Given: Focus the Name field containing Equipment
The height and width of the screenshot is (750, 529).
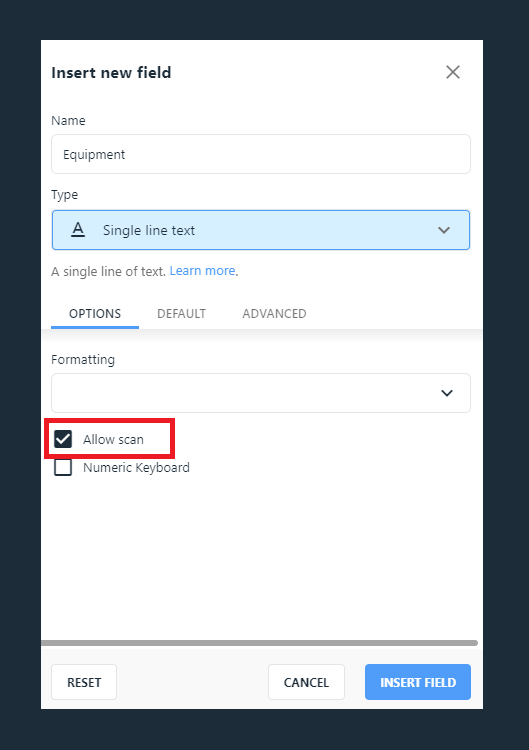Looking at the screenshot, I should point(261,154).
